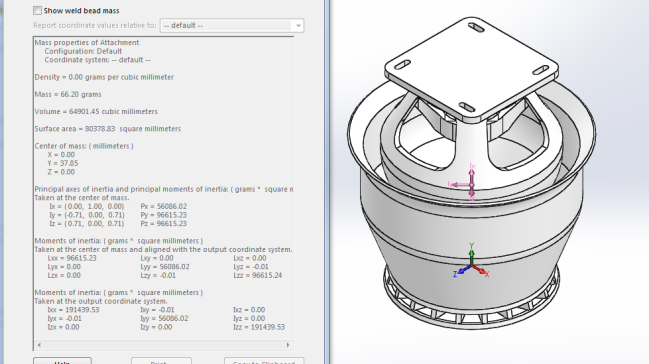Click the left arrow of horizontal scrollbar
649x364 pixels.
pos(39,345)
